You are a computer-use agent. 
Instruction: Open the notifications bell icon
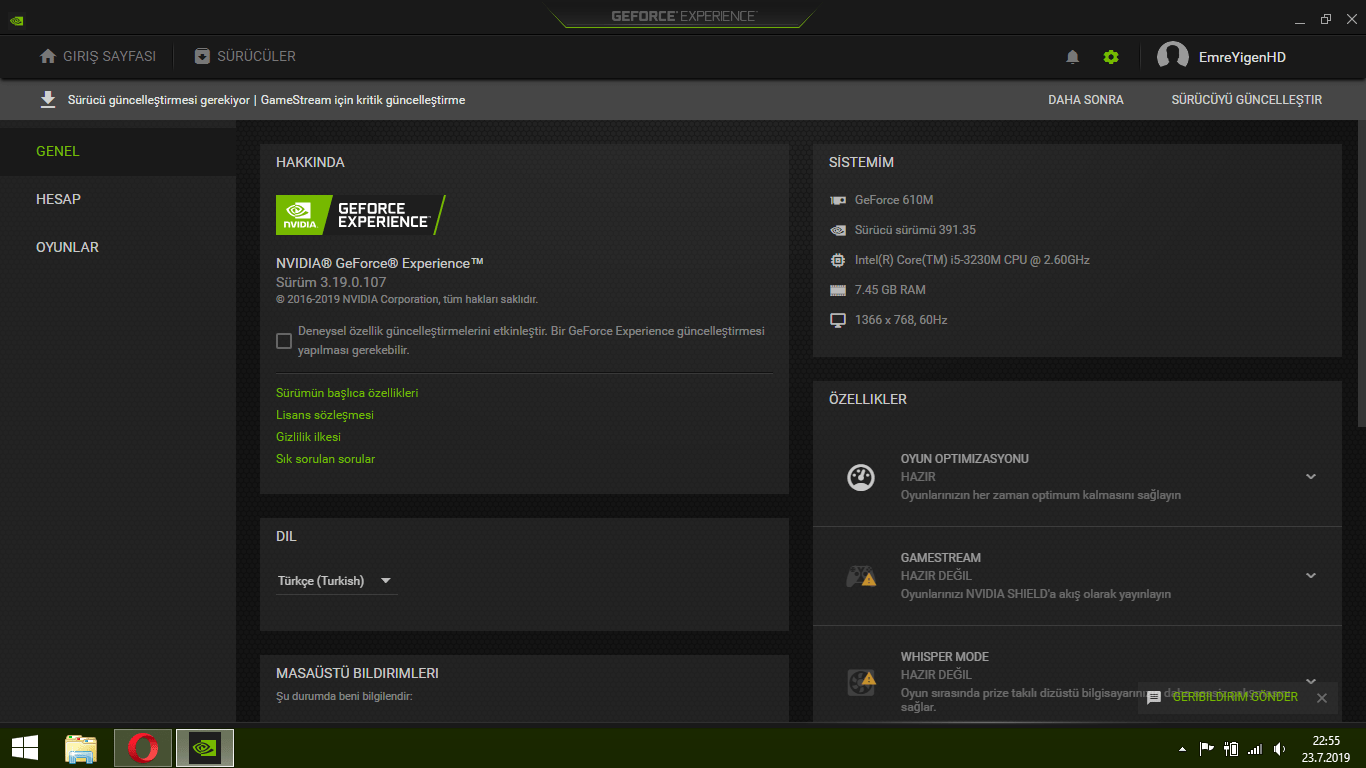[x=1073, y=57]
